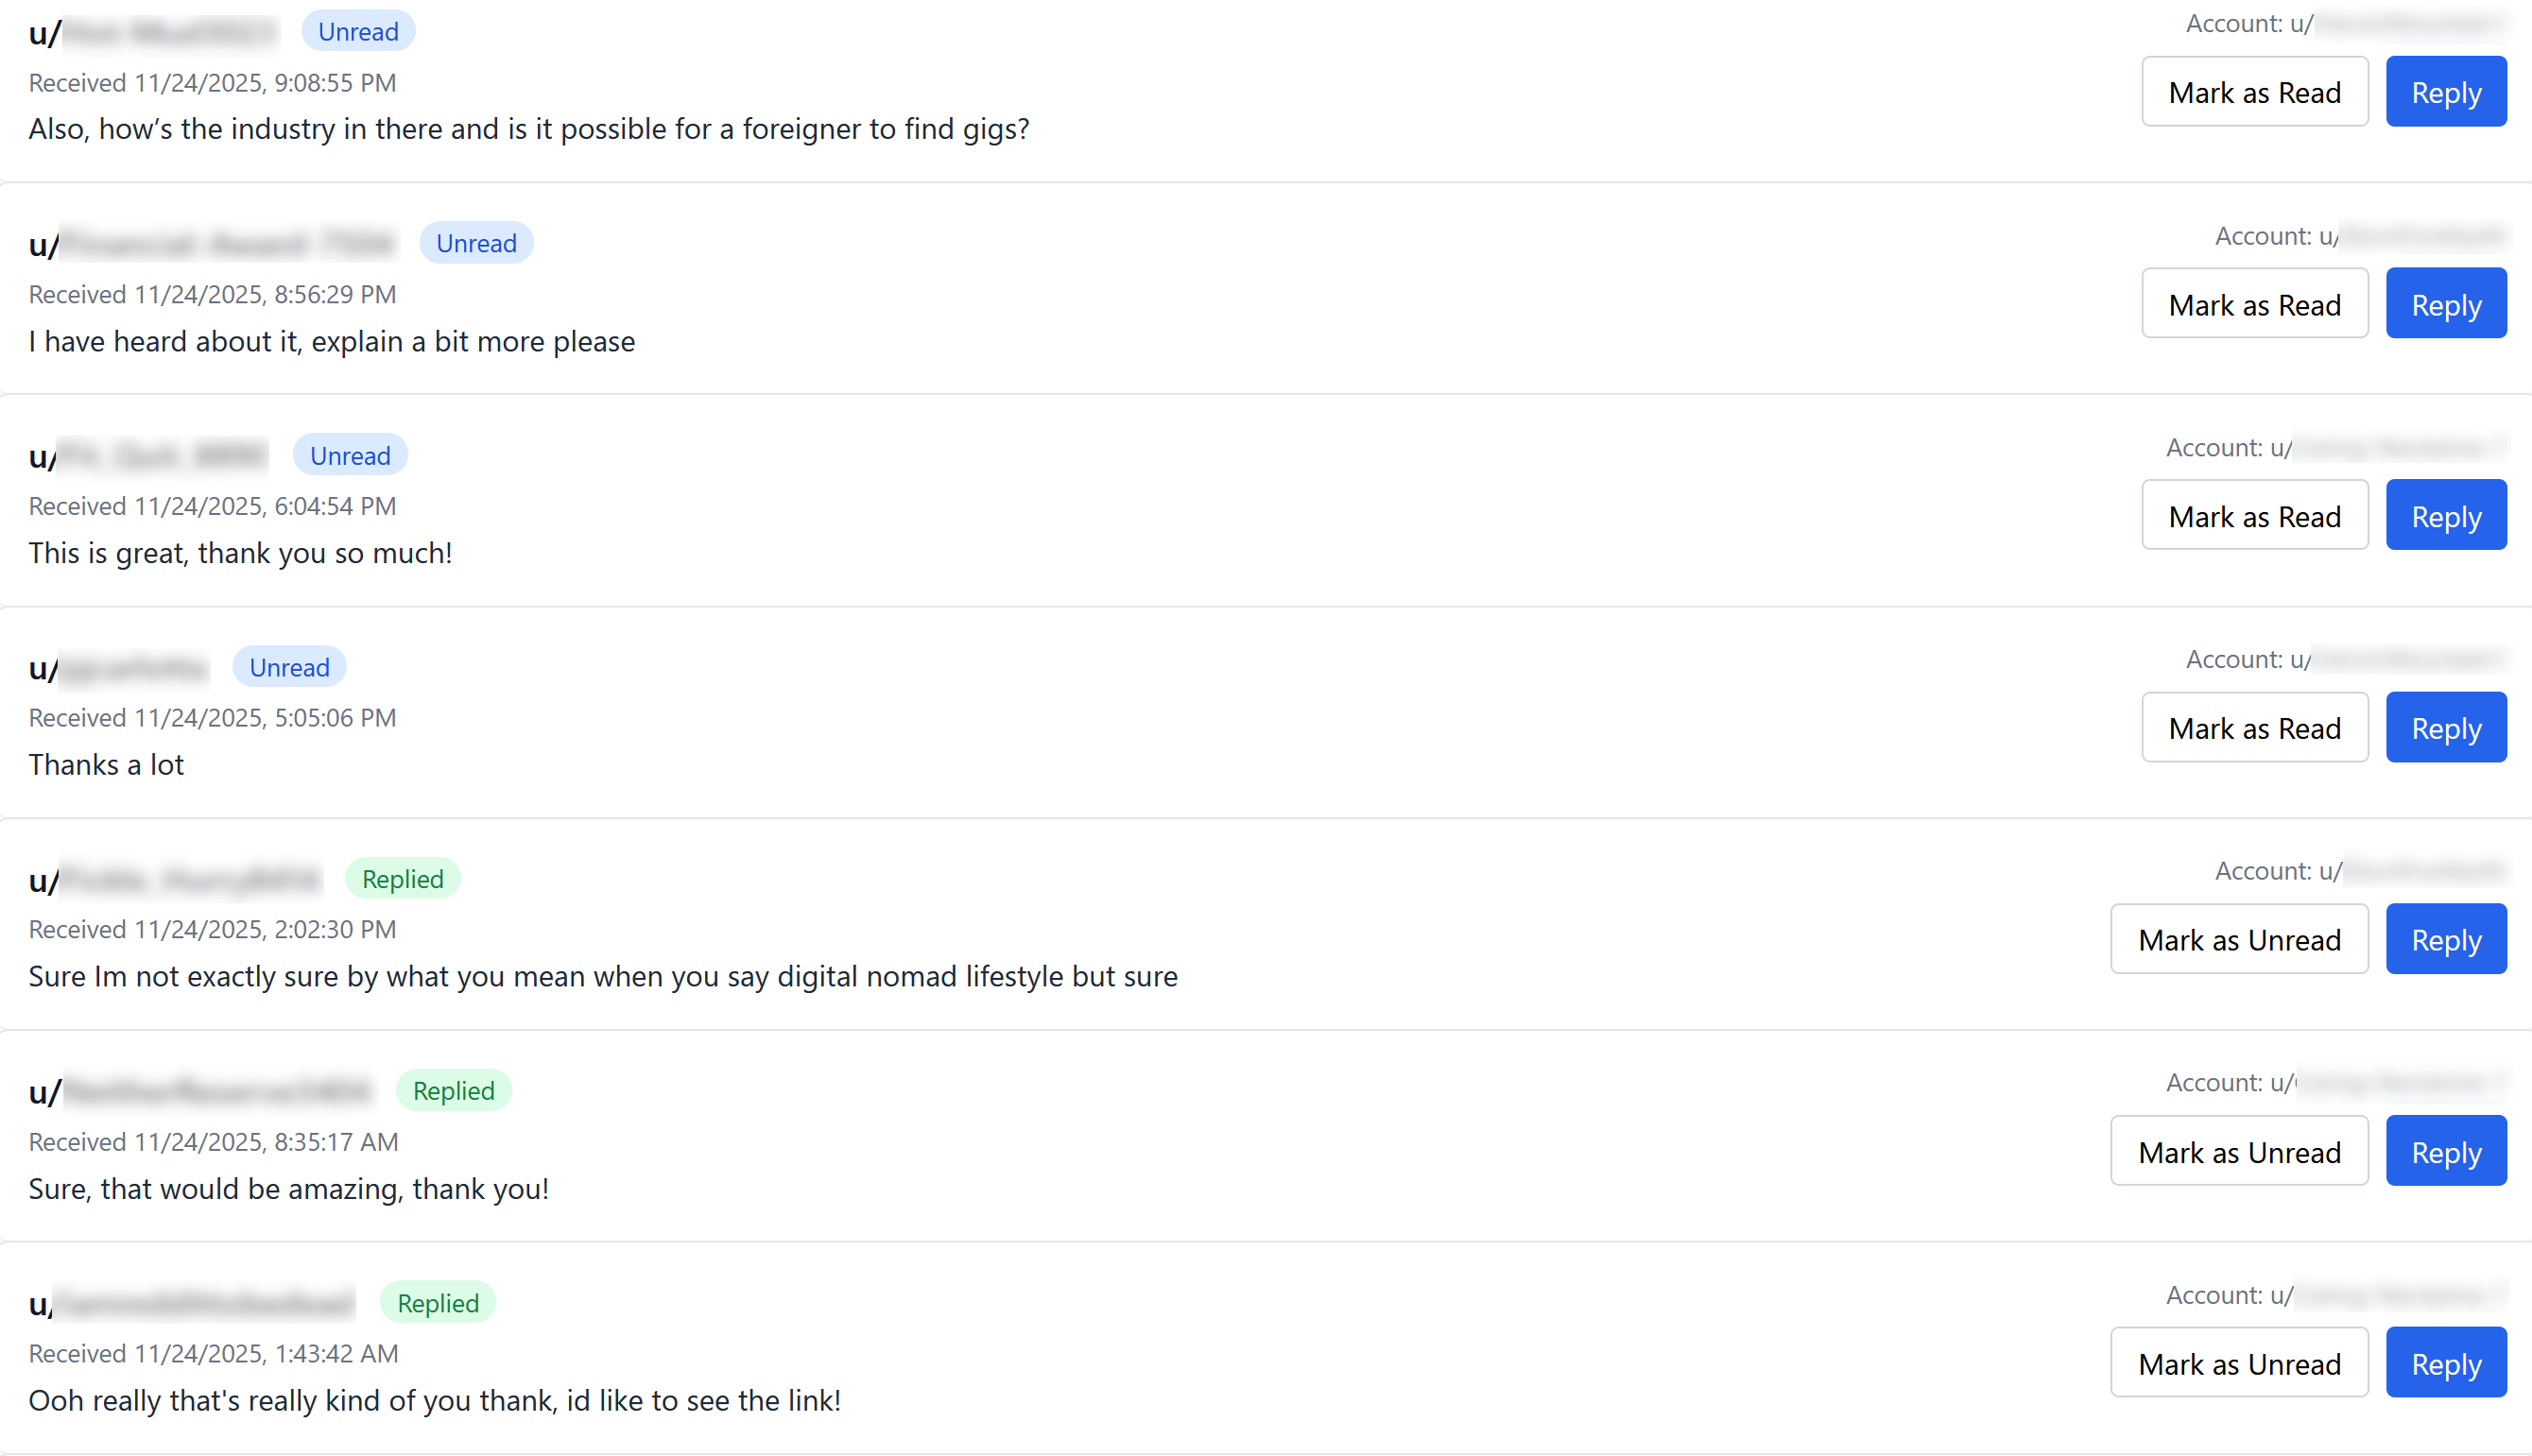The width and height of the screenshot is (2532, 1456).
Task: Mark the 1:43:42 AM message as unread
Action: click(x=2239, y=1364)
